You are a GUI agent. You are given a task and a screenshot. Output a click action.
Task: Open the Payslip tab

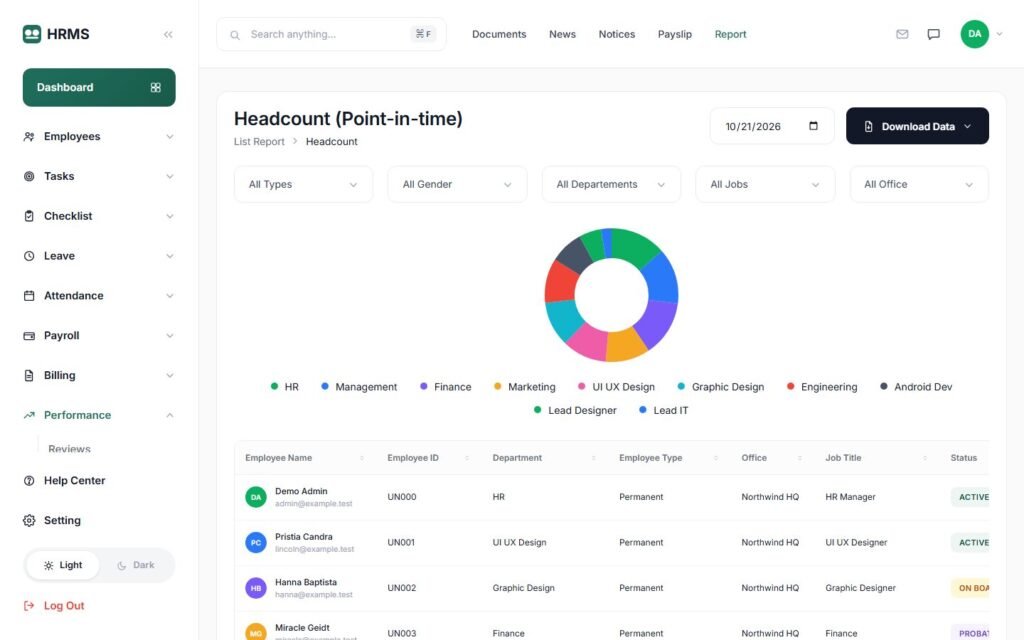(x=675, y=34)
